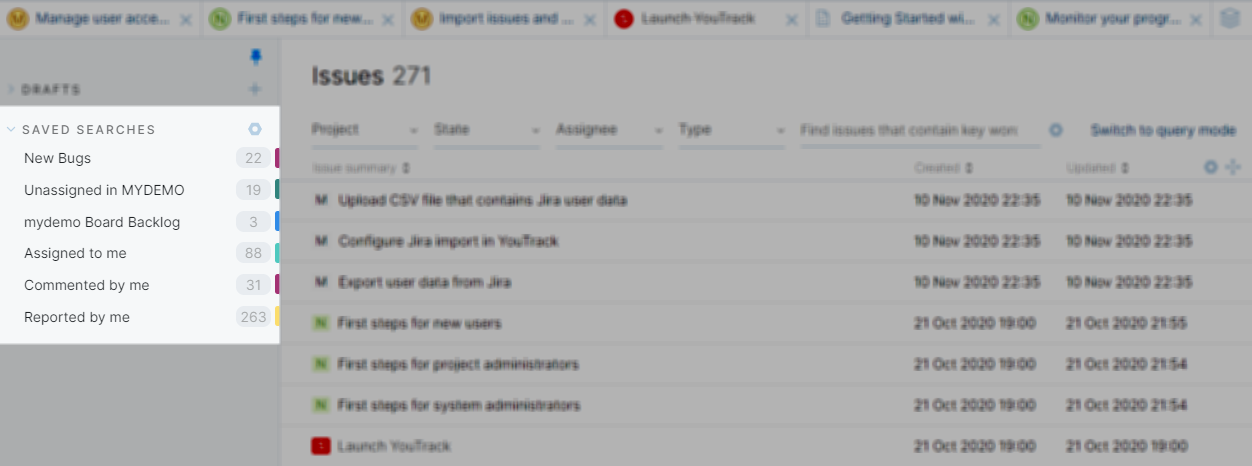
Task: Click the blue color tag of mydemo Board Backlog
Action: point(277,222)
